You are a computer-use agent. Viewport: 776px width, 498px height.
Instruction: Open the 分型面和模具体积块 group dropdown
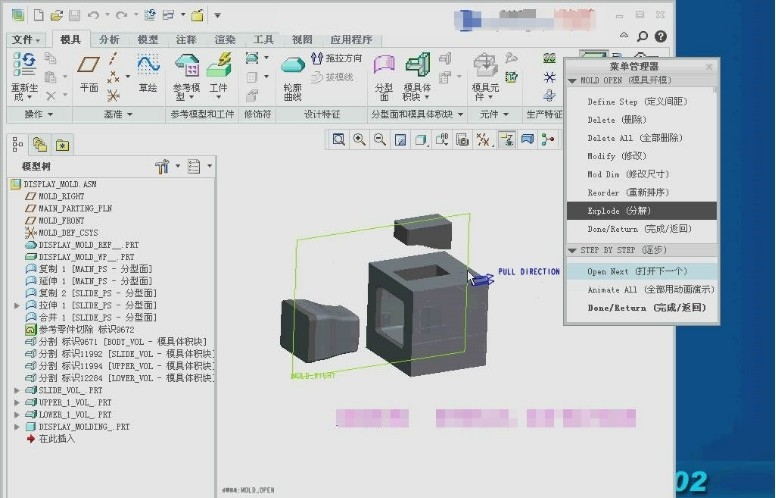[417, 114]
